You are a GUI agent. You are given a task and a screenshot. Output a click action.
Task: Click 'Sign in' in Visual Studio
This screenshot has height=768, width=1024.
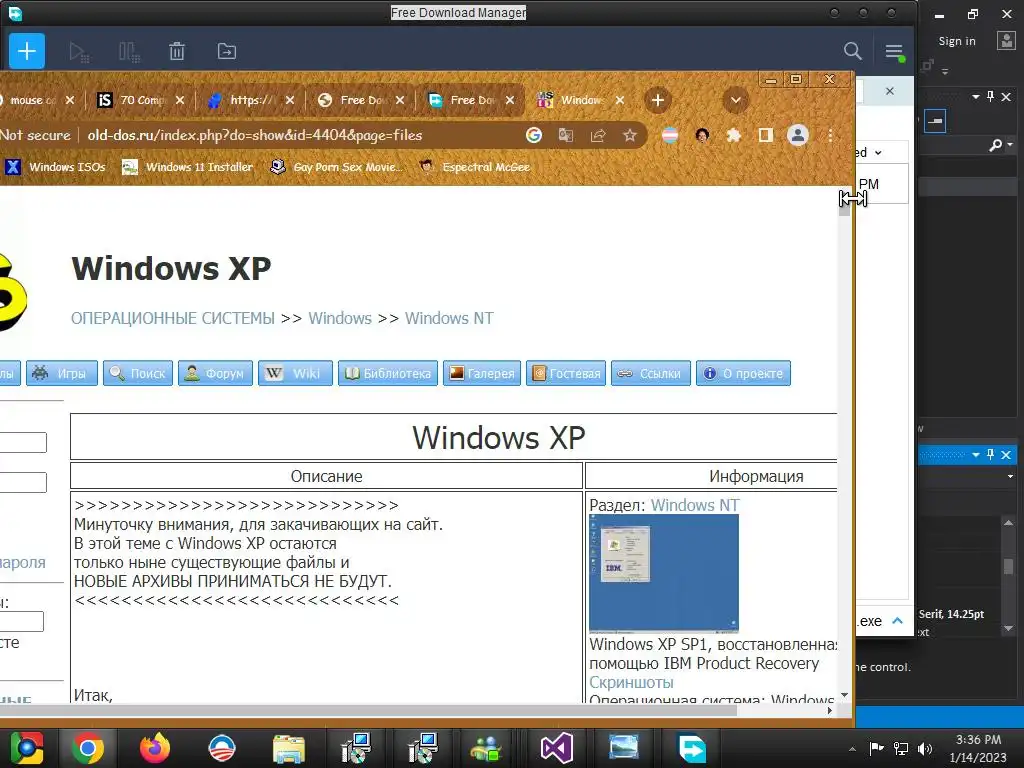coord(957,41)
